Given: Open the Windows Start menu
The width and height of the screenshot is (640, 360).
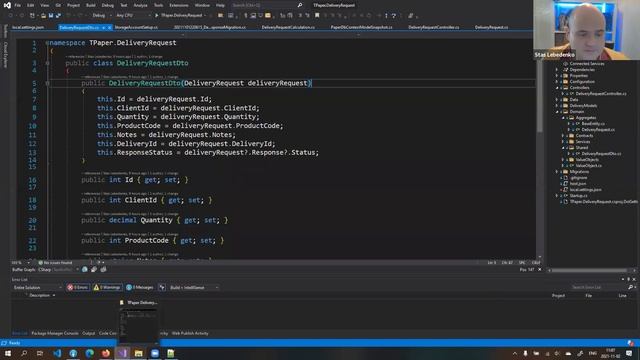Looking at the screenshot, I should pos(8,353).
